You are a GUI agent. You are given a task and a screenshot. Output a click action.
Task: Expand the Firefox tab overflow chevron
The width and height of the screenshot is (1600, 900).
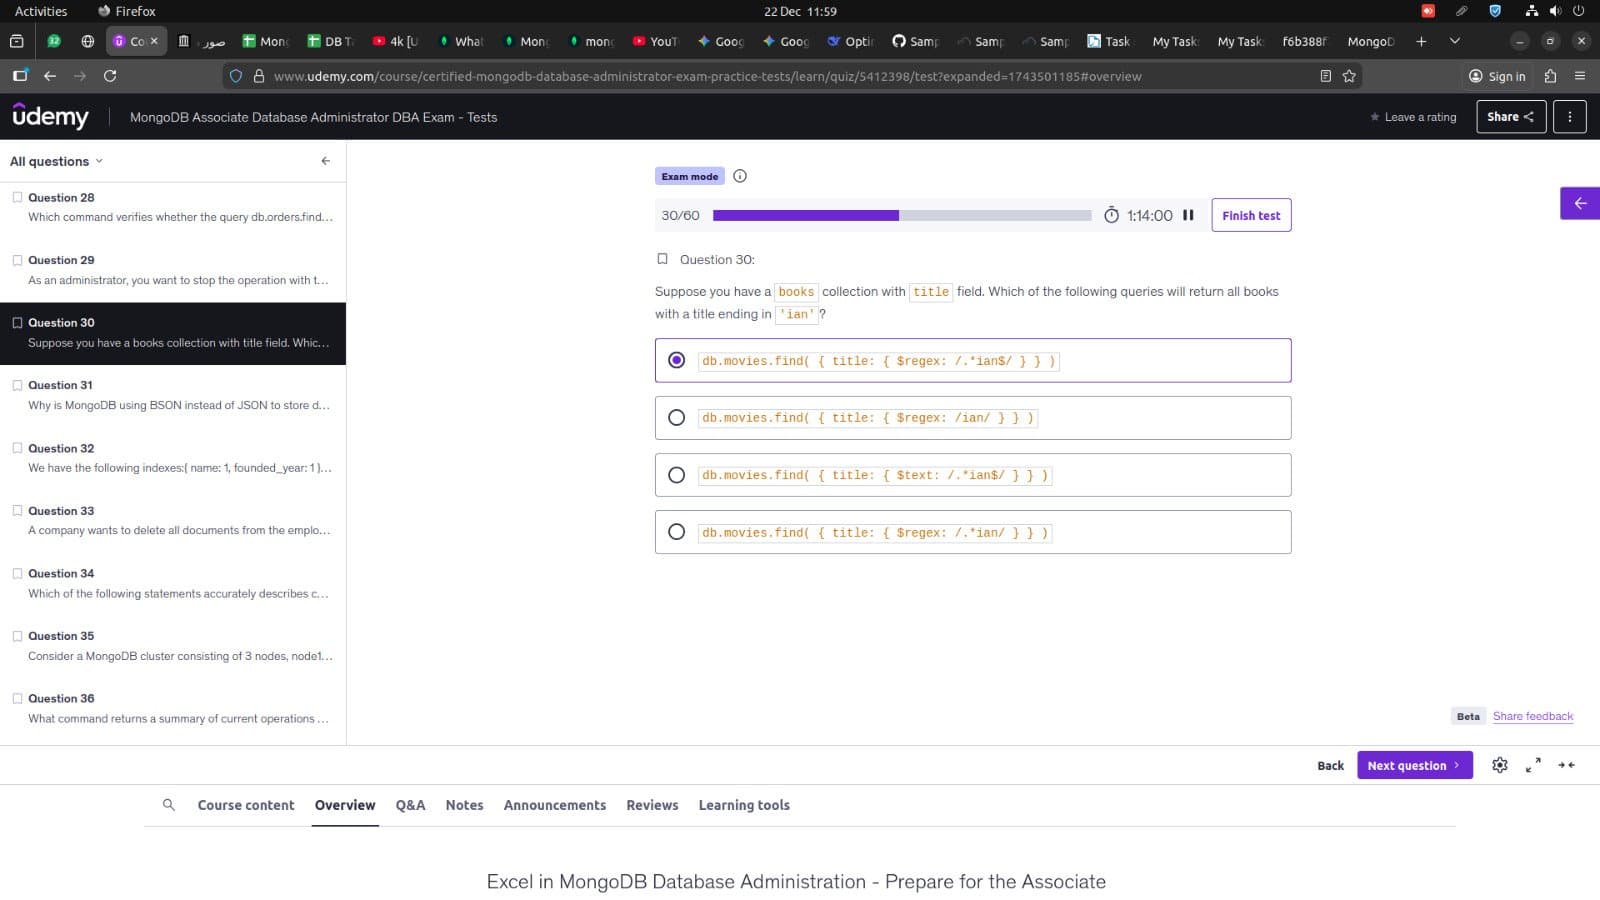pyautogui.click(x=1453, y=41)
